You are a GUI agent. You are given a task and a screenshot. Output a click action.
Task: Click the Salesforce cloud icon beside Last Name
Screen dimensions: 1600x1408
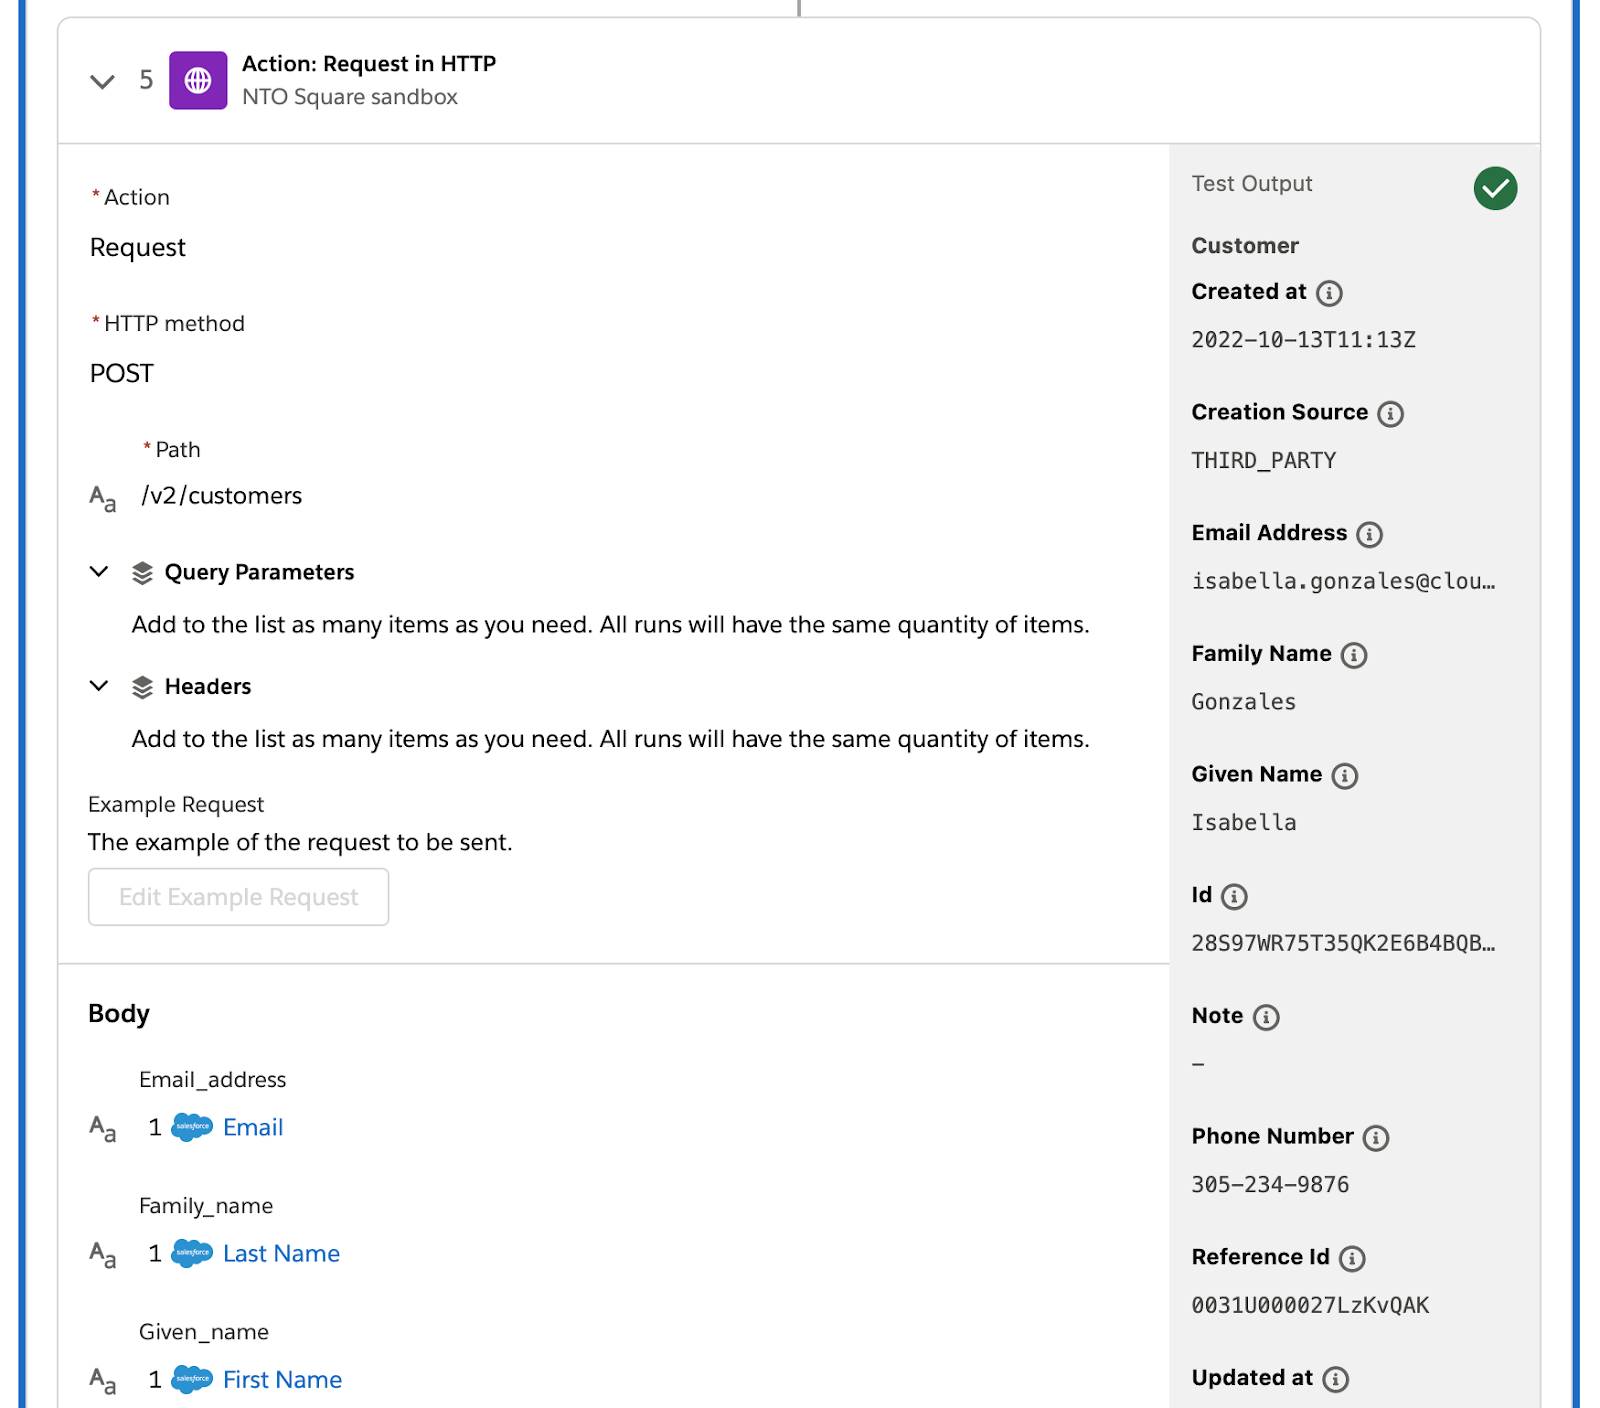pyautogui.click(x=192, y=1253)
